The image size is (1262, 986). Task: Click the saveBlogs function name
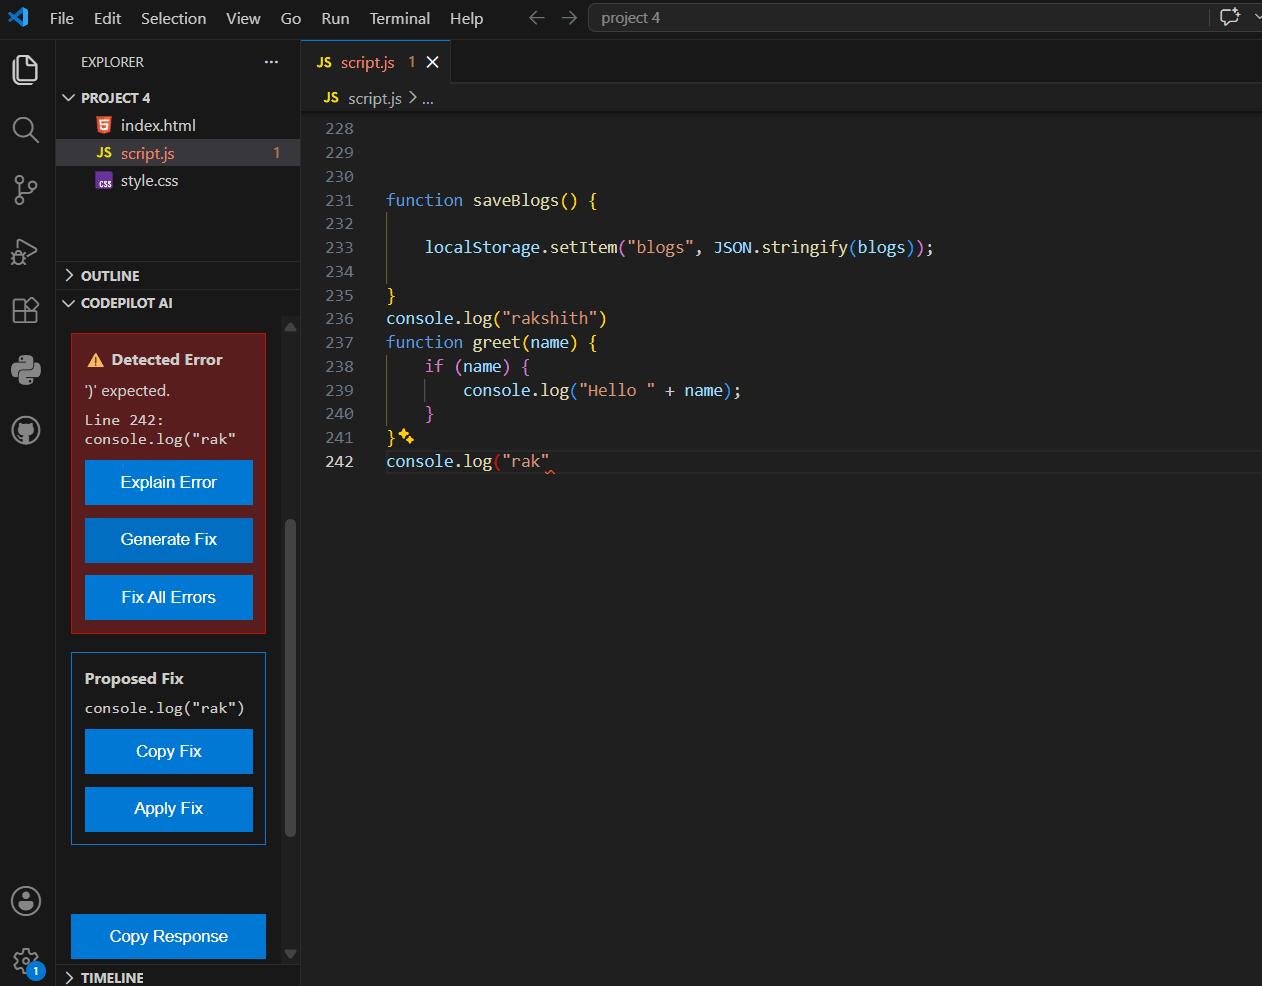(x=516, y=200)
